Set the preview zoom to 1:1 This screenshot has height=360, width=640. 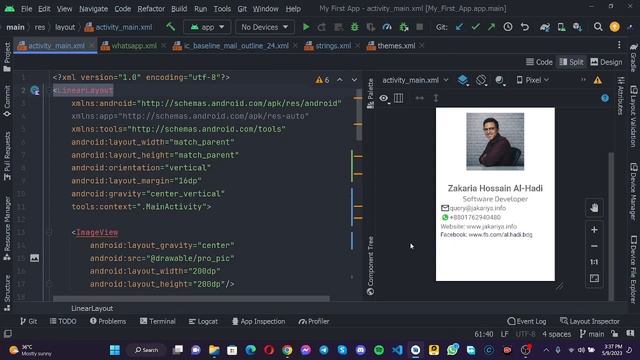pos(594,262)
